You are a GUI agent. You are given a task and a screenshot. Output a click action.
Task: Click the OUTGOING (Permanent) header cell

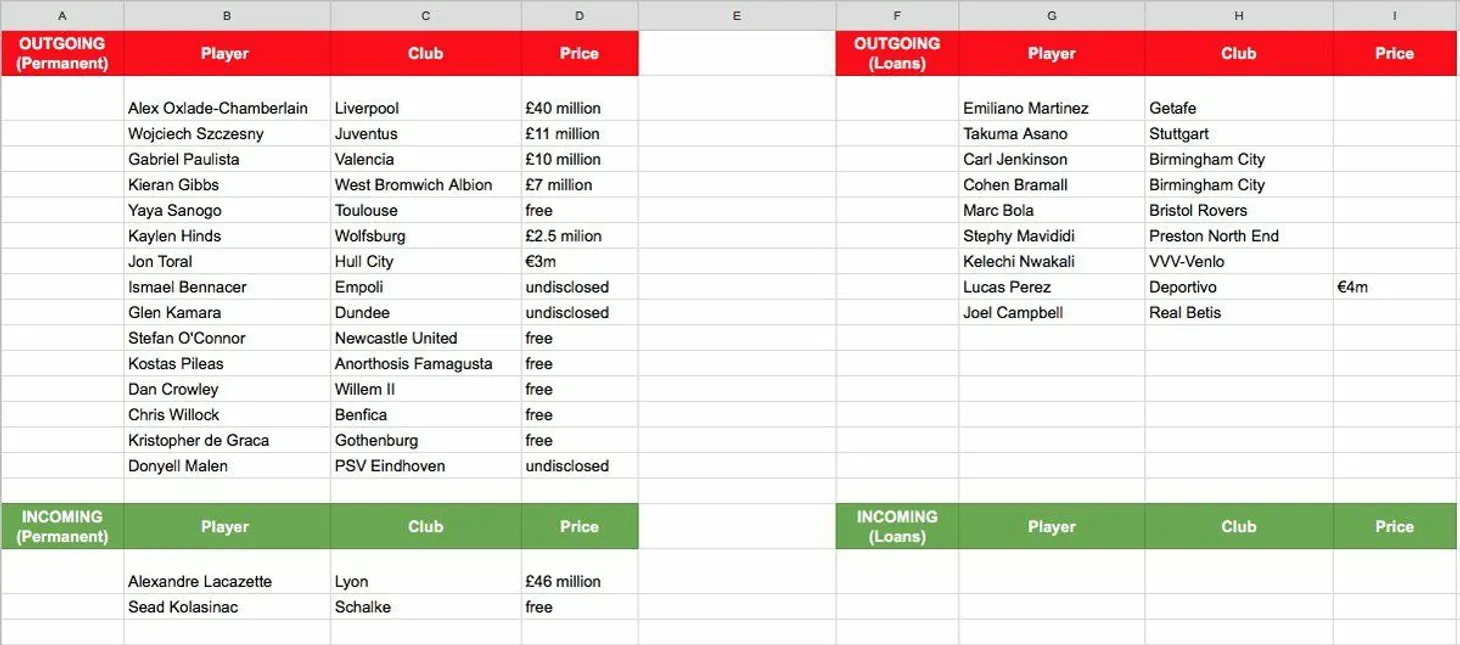[x=62, y=53]
